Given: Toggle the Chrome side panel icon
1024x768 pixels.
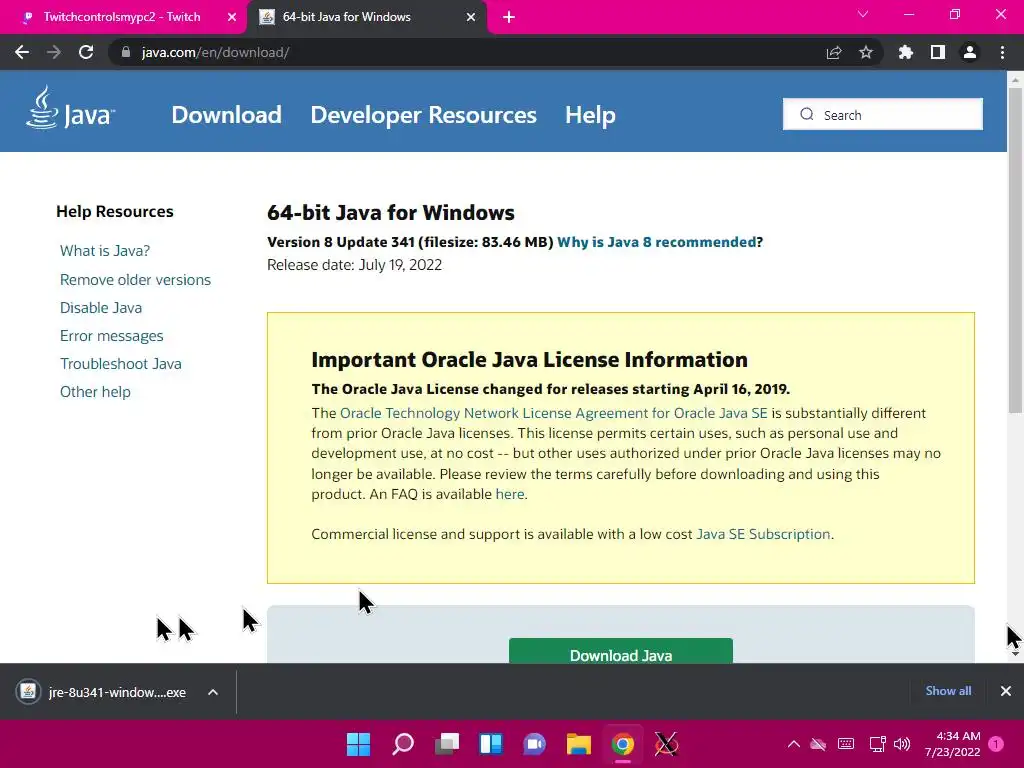Looking at the screenshot, I should click(938, 52).
